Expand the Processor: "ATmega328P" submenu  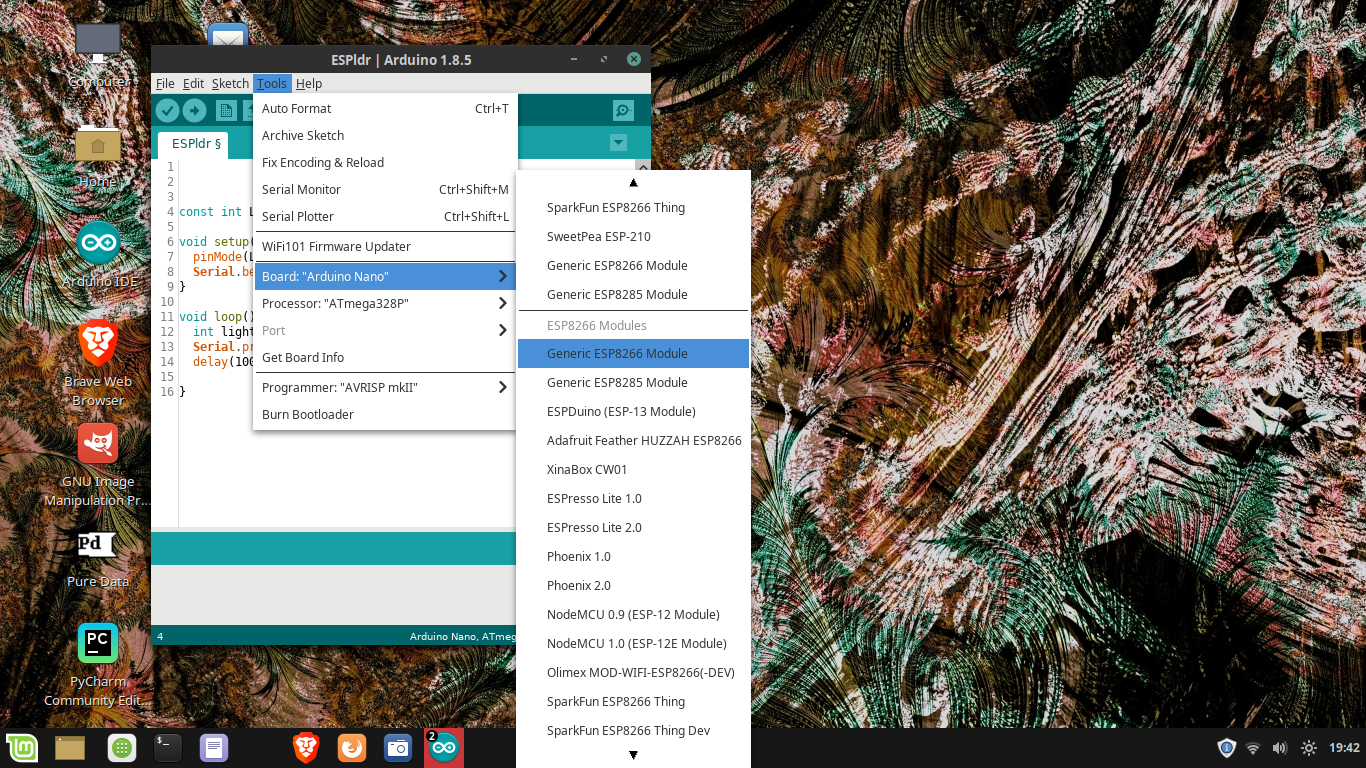tap(385, 303)
